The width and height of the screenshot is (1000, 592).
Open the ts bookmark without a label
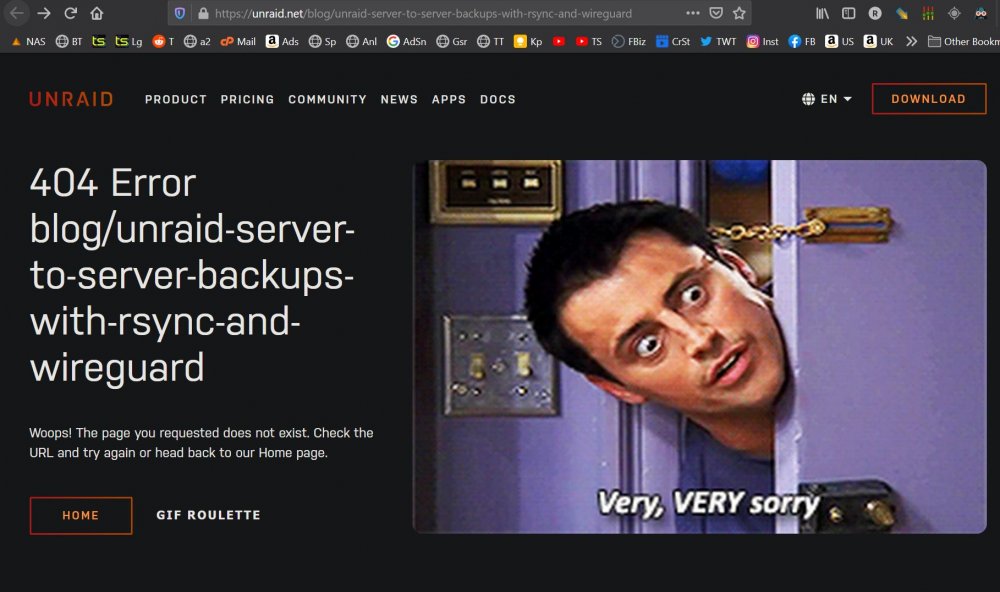pos(98,41)
